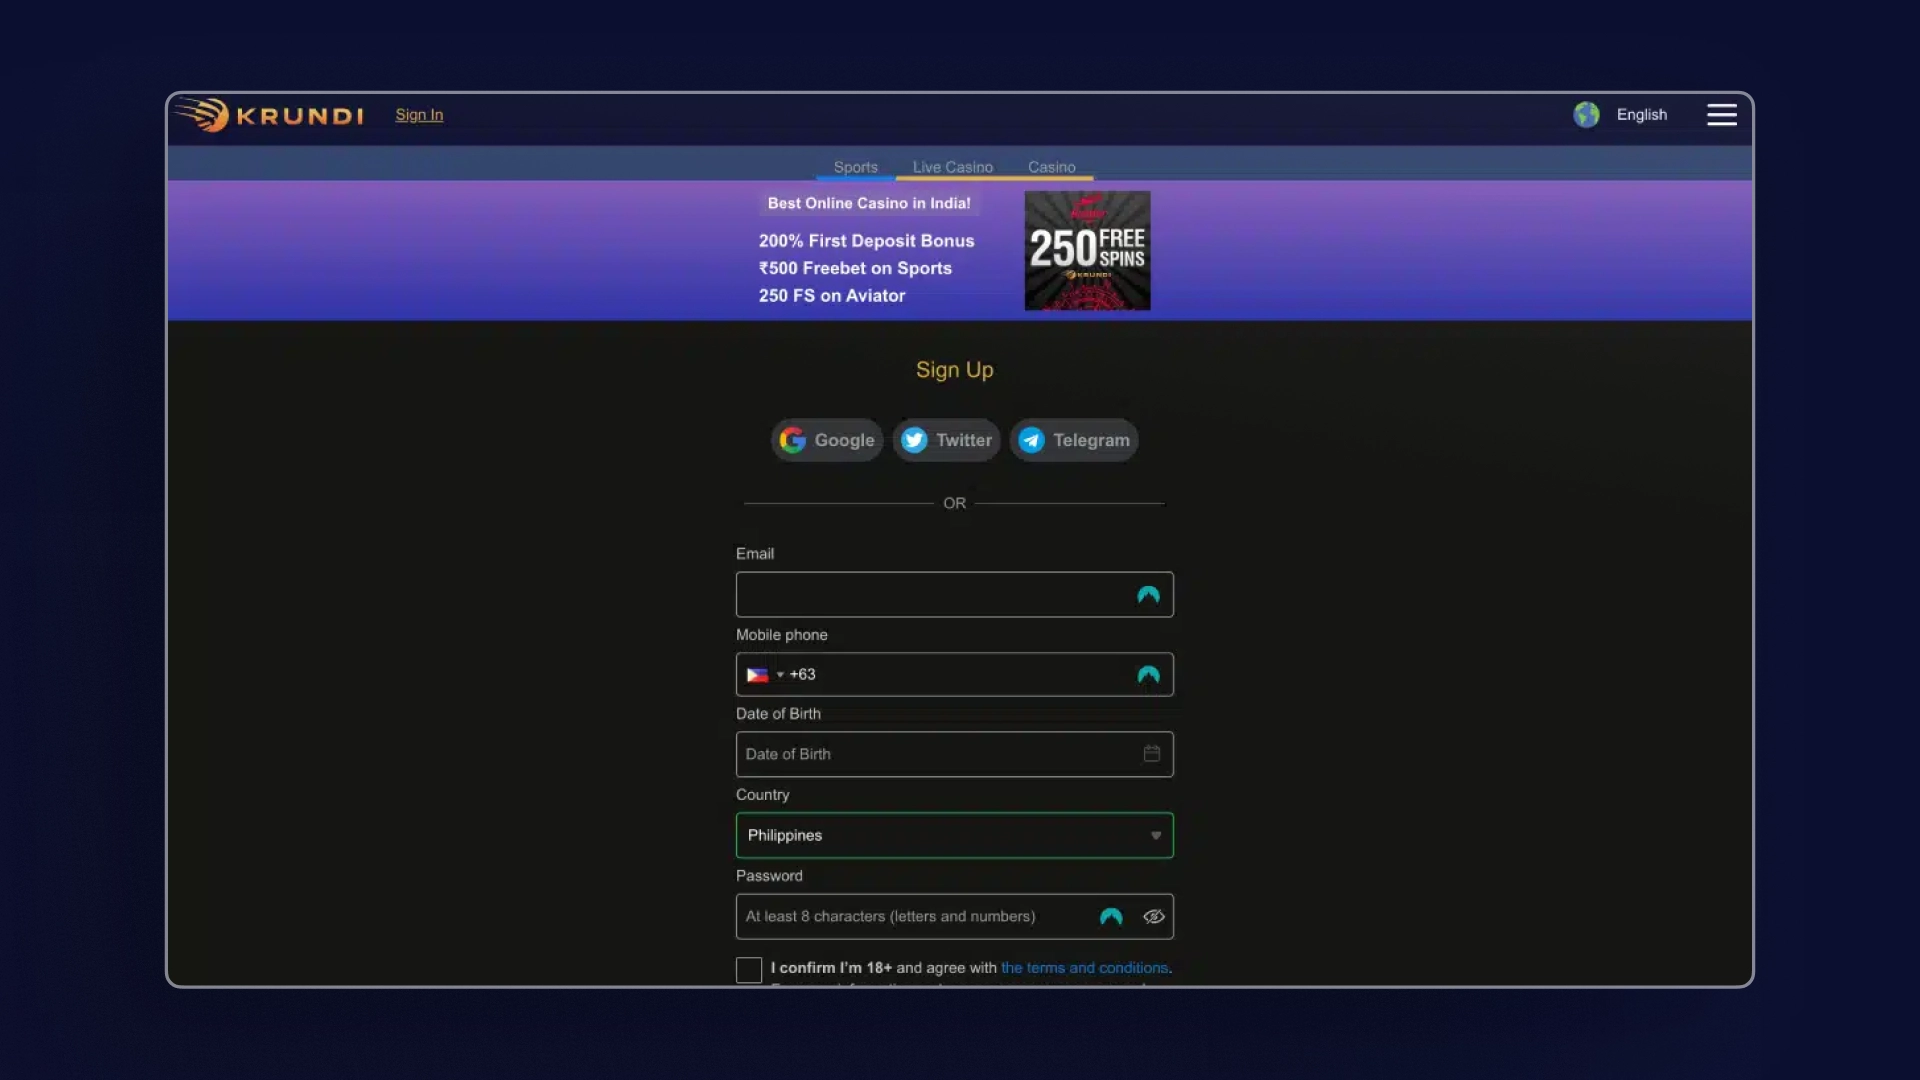Click the 250 Free Spins banner image
1920x1080 pixels.
[x=1087, y=250]
